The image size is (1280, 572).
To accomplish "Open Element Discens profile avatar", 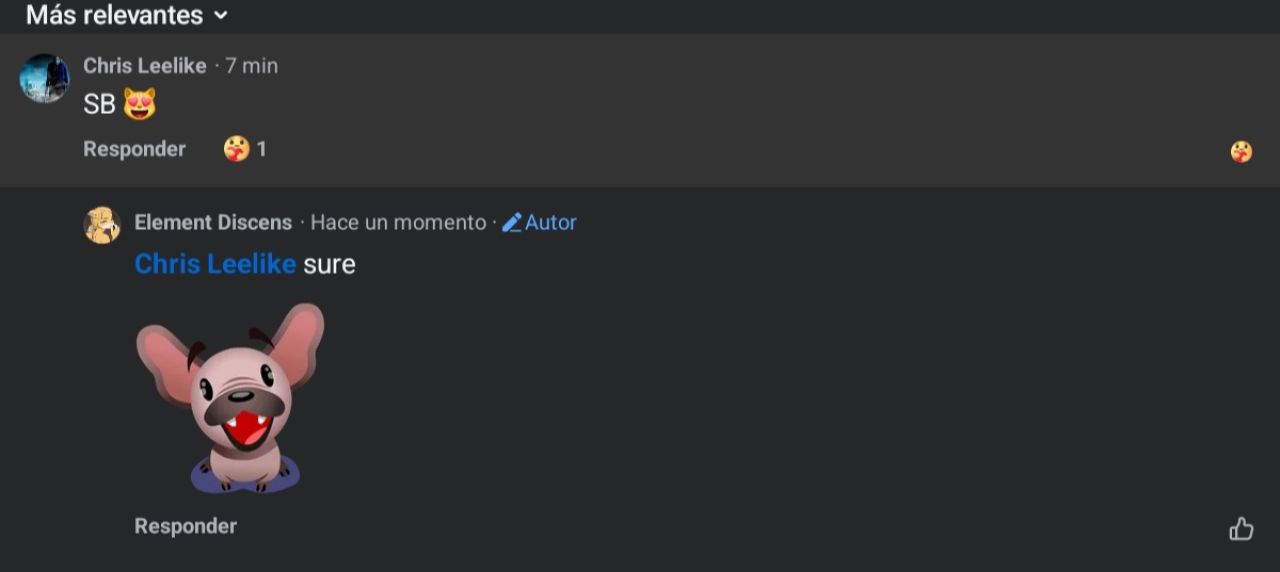I will [102, 225].
